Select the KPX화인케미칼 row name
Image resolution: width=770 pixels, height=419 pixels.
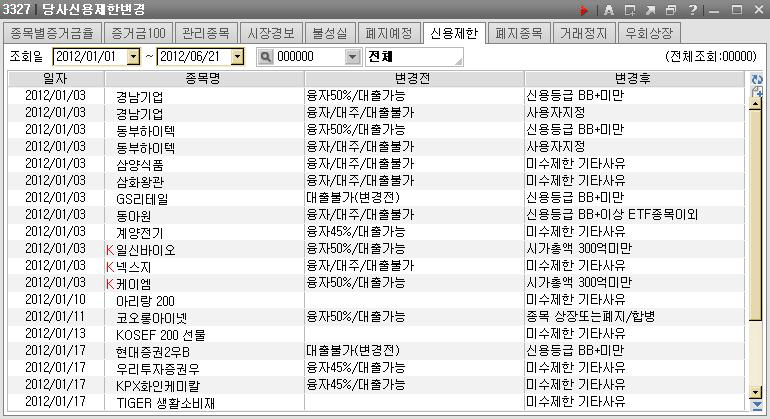click(158, 386)
